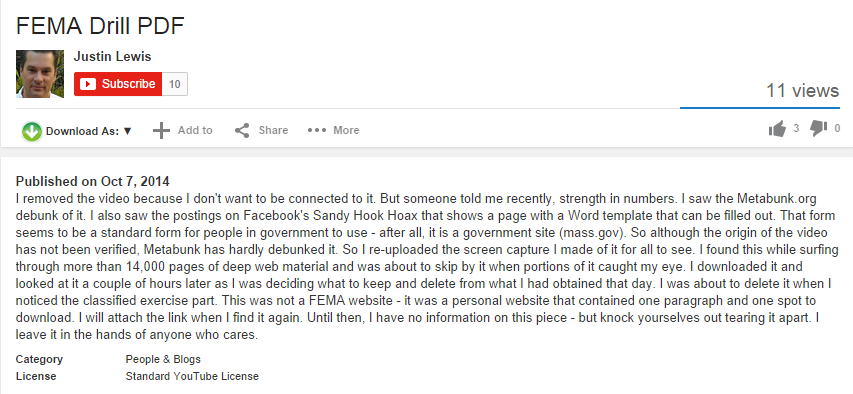Click the Standard YouTube License link

pyautogui.click(x=192, y=376)
